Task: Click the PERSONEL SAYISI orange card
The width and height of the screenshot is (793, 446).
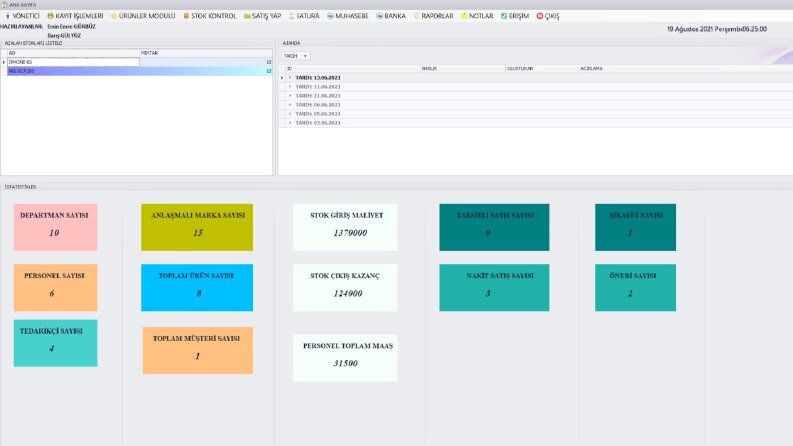Action: tap(56, 287)
